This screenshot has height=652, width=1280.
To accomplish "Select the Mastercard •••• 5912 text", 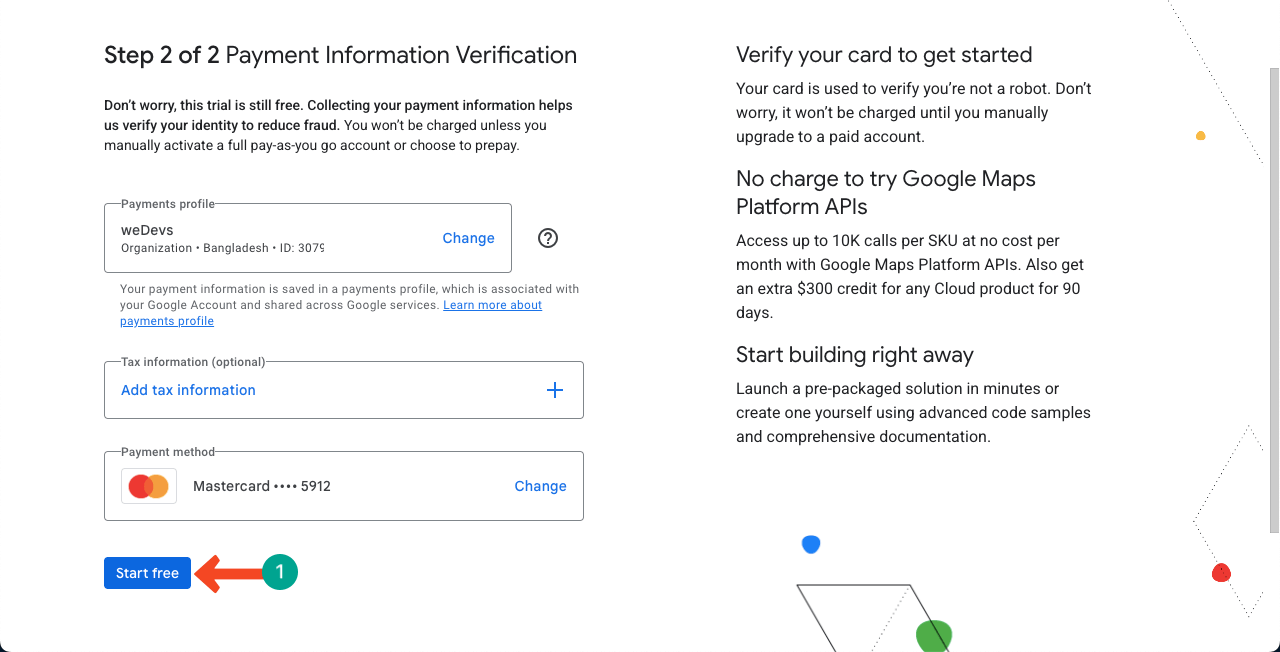I will pyautogui.click(x=262, y=486).
